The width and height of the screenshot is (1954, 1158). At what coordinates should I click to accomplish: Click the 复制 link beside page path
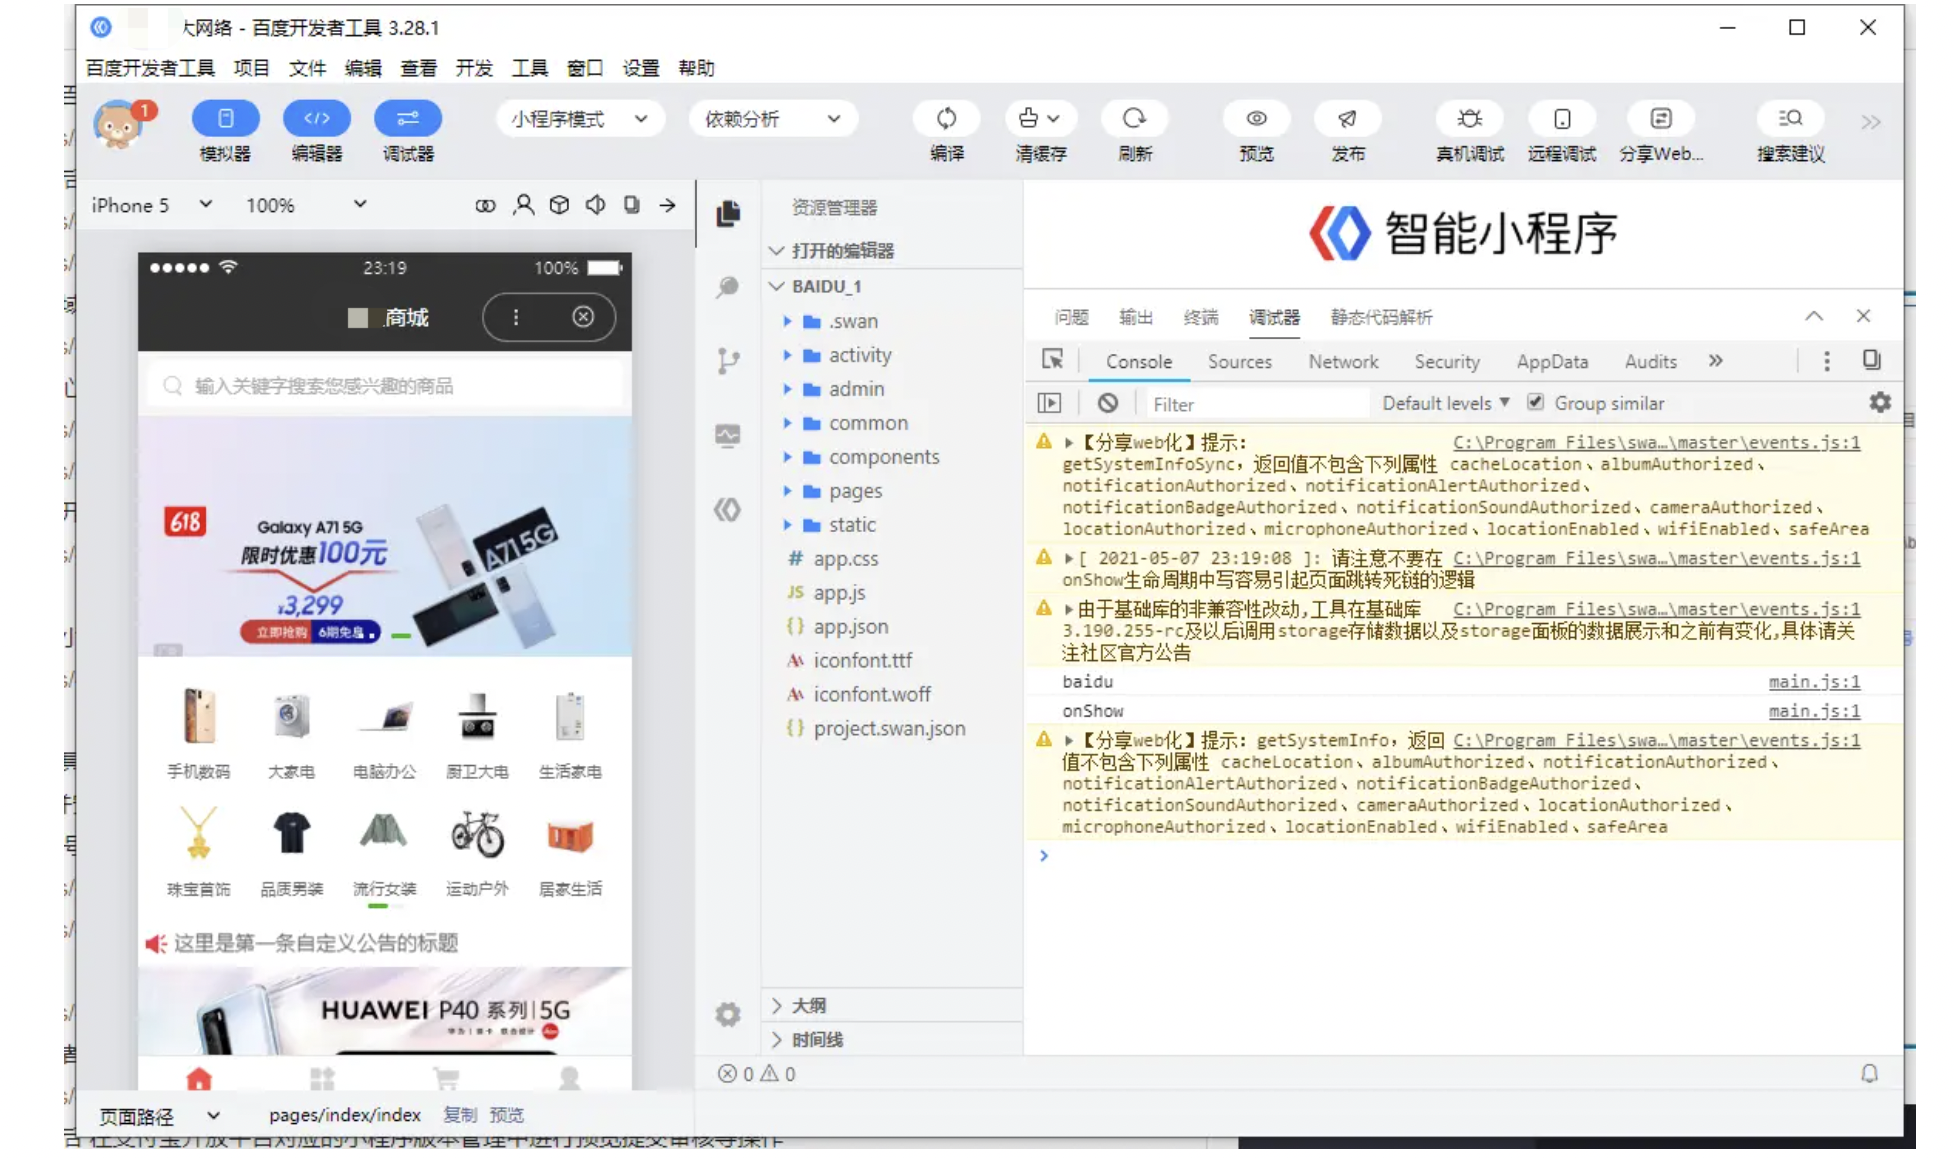(460, 1115)
